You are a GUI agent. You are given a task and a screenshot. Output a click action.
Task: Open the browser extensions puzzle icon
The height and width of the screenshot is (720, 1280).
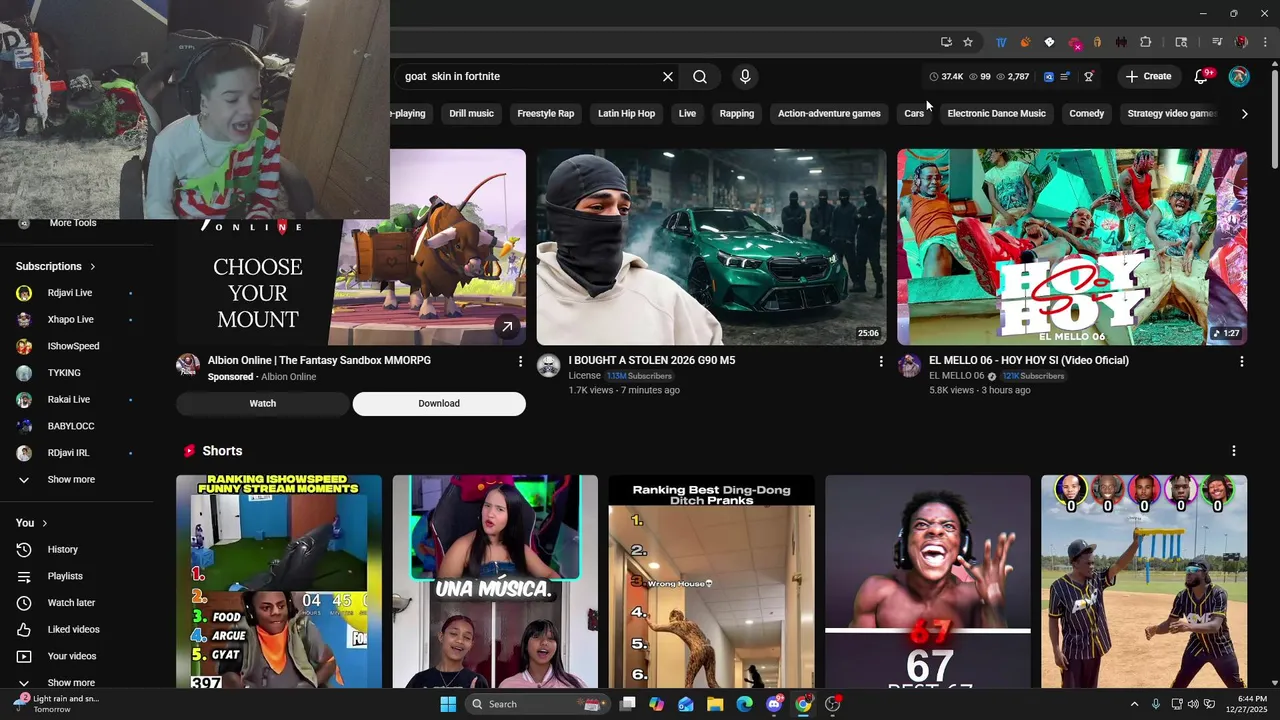click(1146, 42)
